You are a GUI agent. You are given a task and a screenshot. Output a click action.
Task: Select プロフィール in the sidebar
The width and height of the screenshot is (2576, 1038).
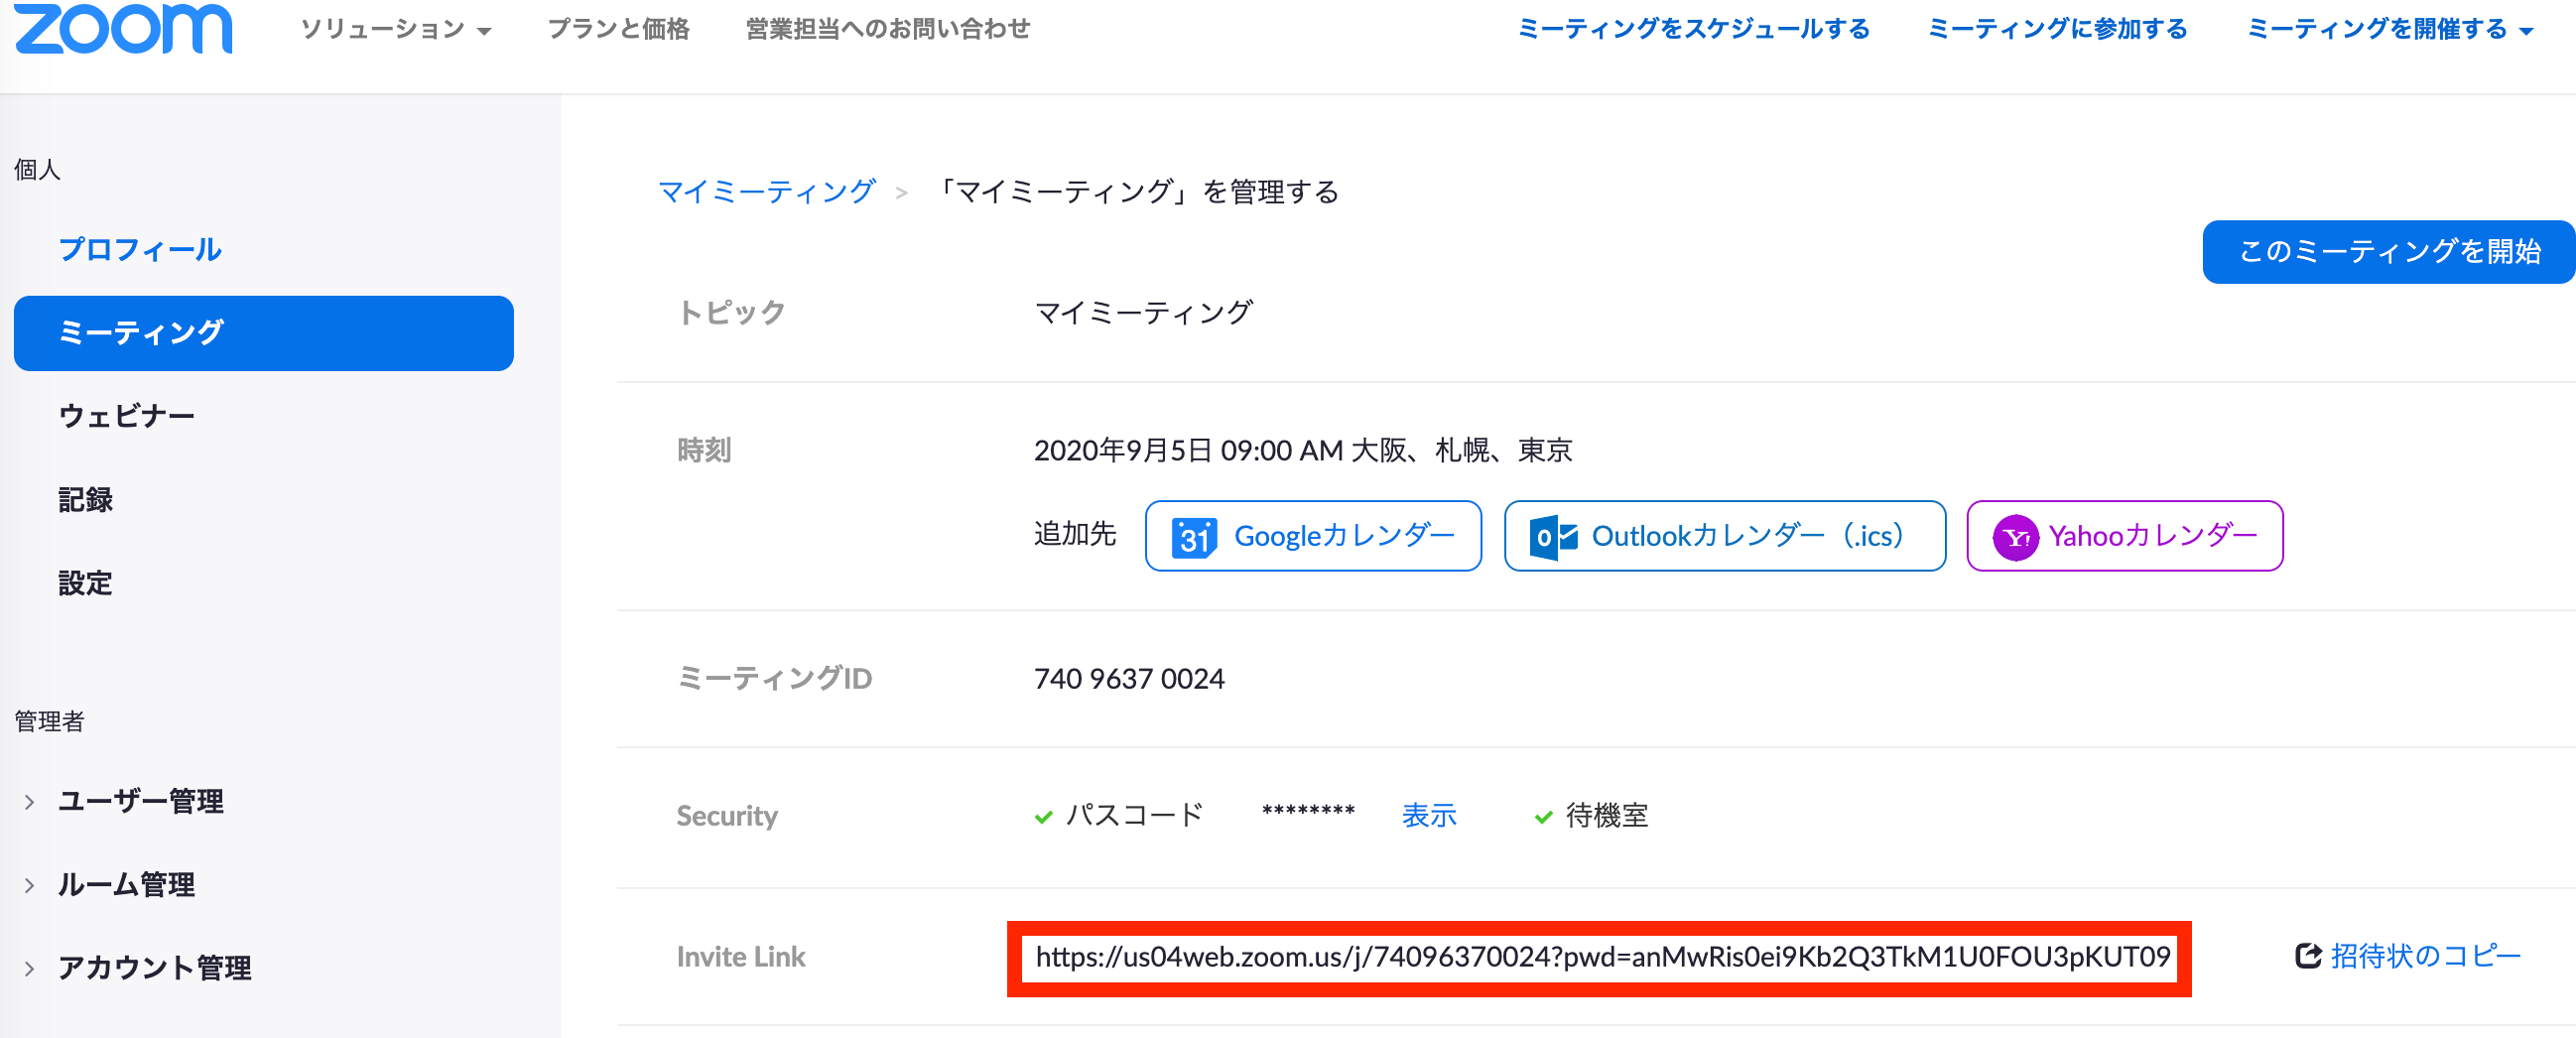140,250
